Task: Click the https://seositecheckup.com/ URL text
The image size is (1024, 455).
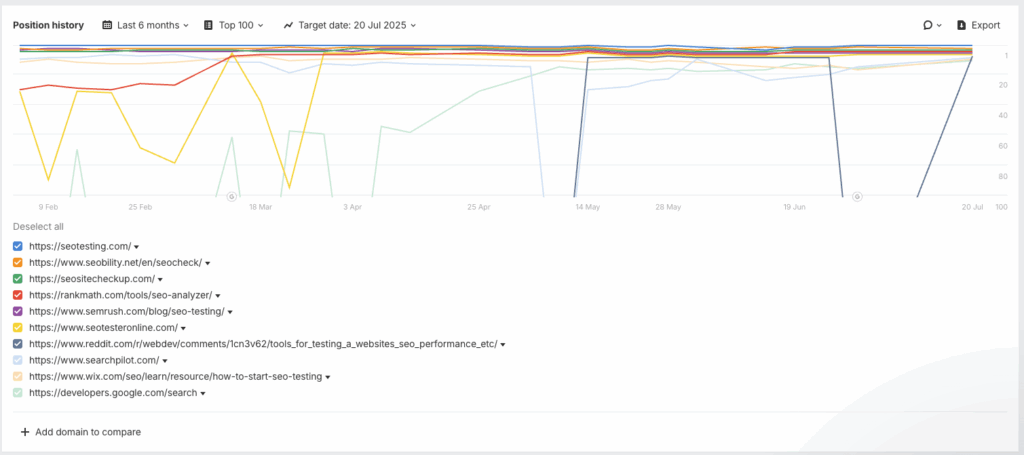Action: (x=92, y=279)
